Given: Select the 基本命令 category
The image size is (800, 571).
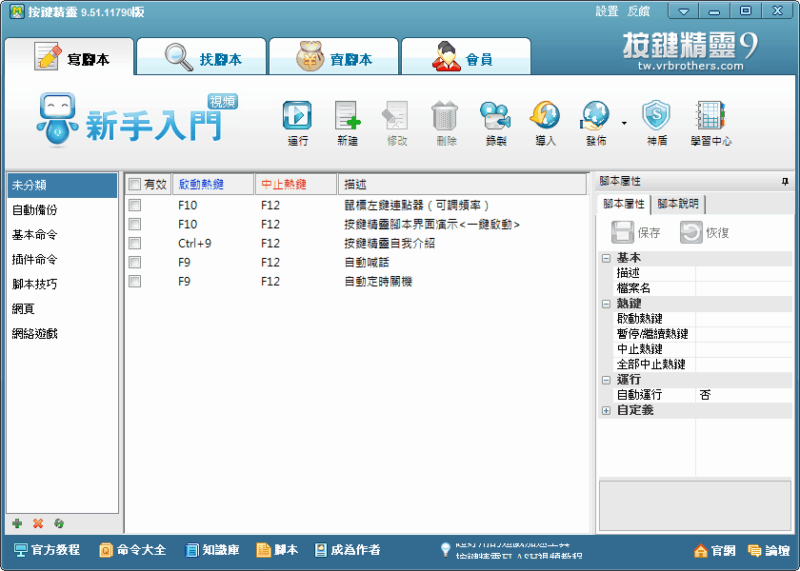Looking at the screenshot, I should click(x=62, y=235).
